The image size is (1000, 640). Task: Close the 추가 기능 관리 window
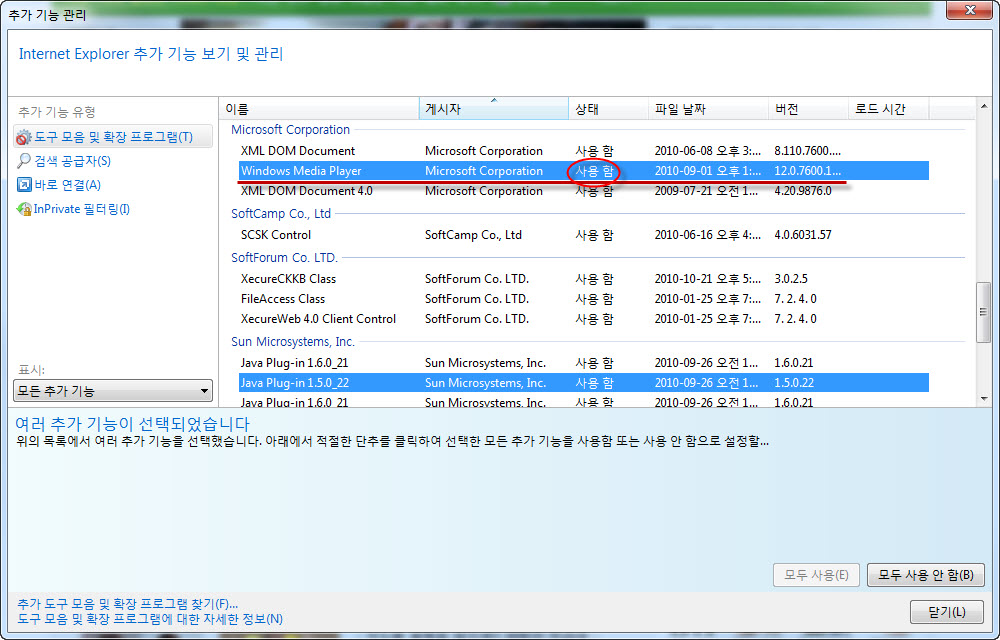pos(969,10)
